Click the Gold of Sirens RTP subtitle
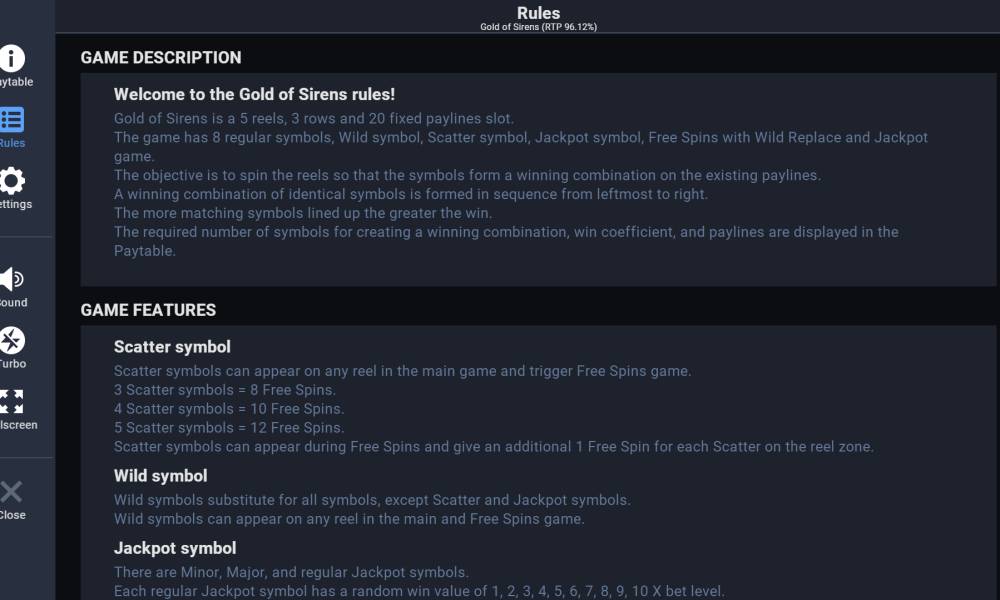The image size is (1000, 600). pyautogui.click(x=538, y=27)
